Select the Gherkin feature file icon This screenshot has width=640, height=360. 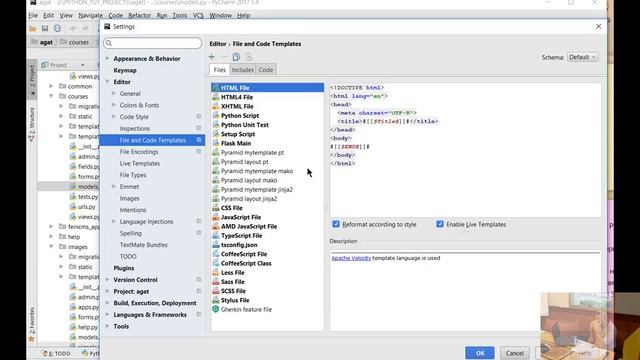[x=216, y=309]
